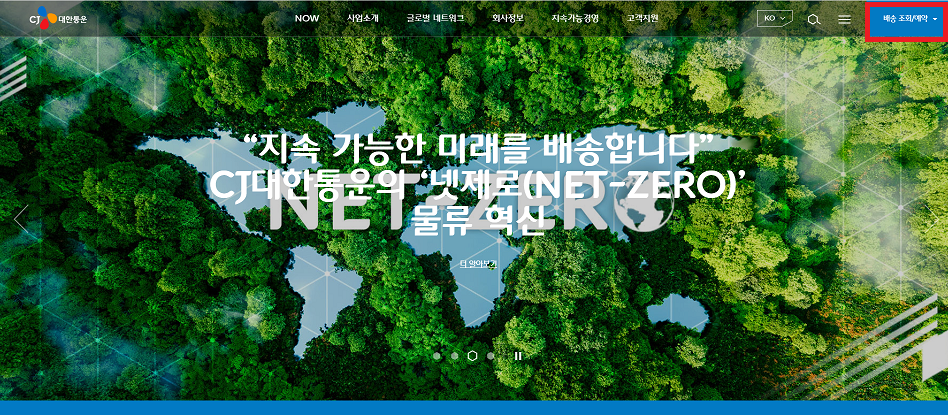Open the hamburger full menu icon
This screenshot has width=948, height=415.
[x=845, y=19]
